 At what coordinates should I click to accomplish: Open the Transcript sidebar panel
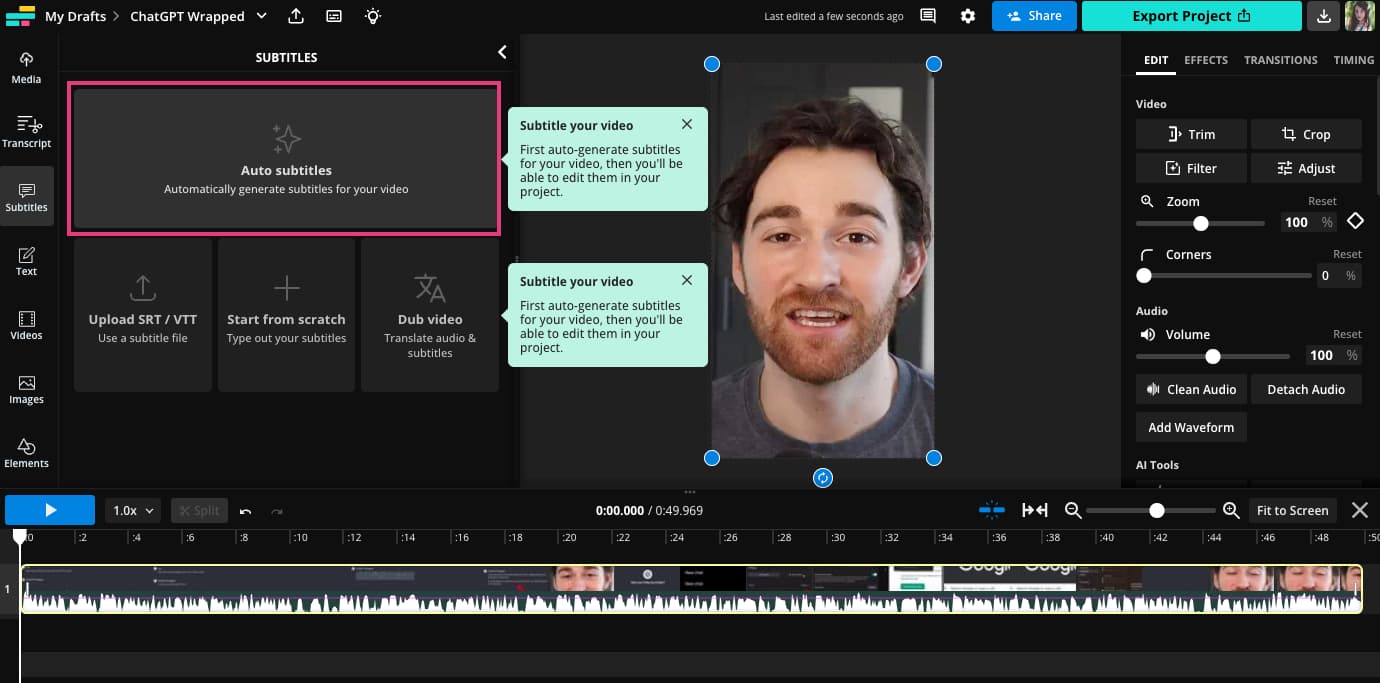(26, 132)
